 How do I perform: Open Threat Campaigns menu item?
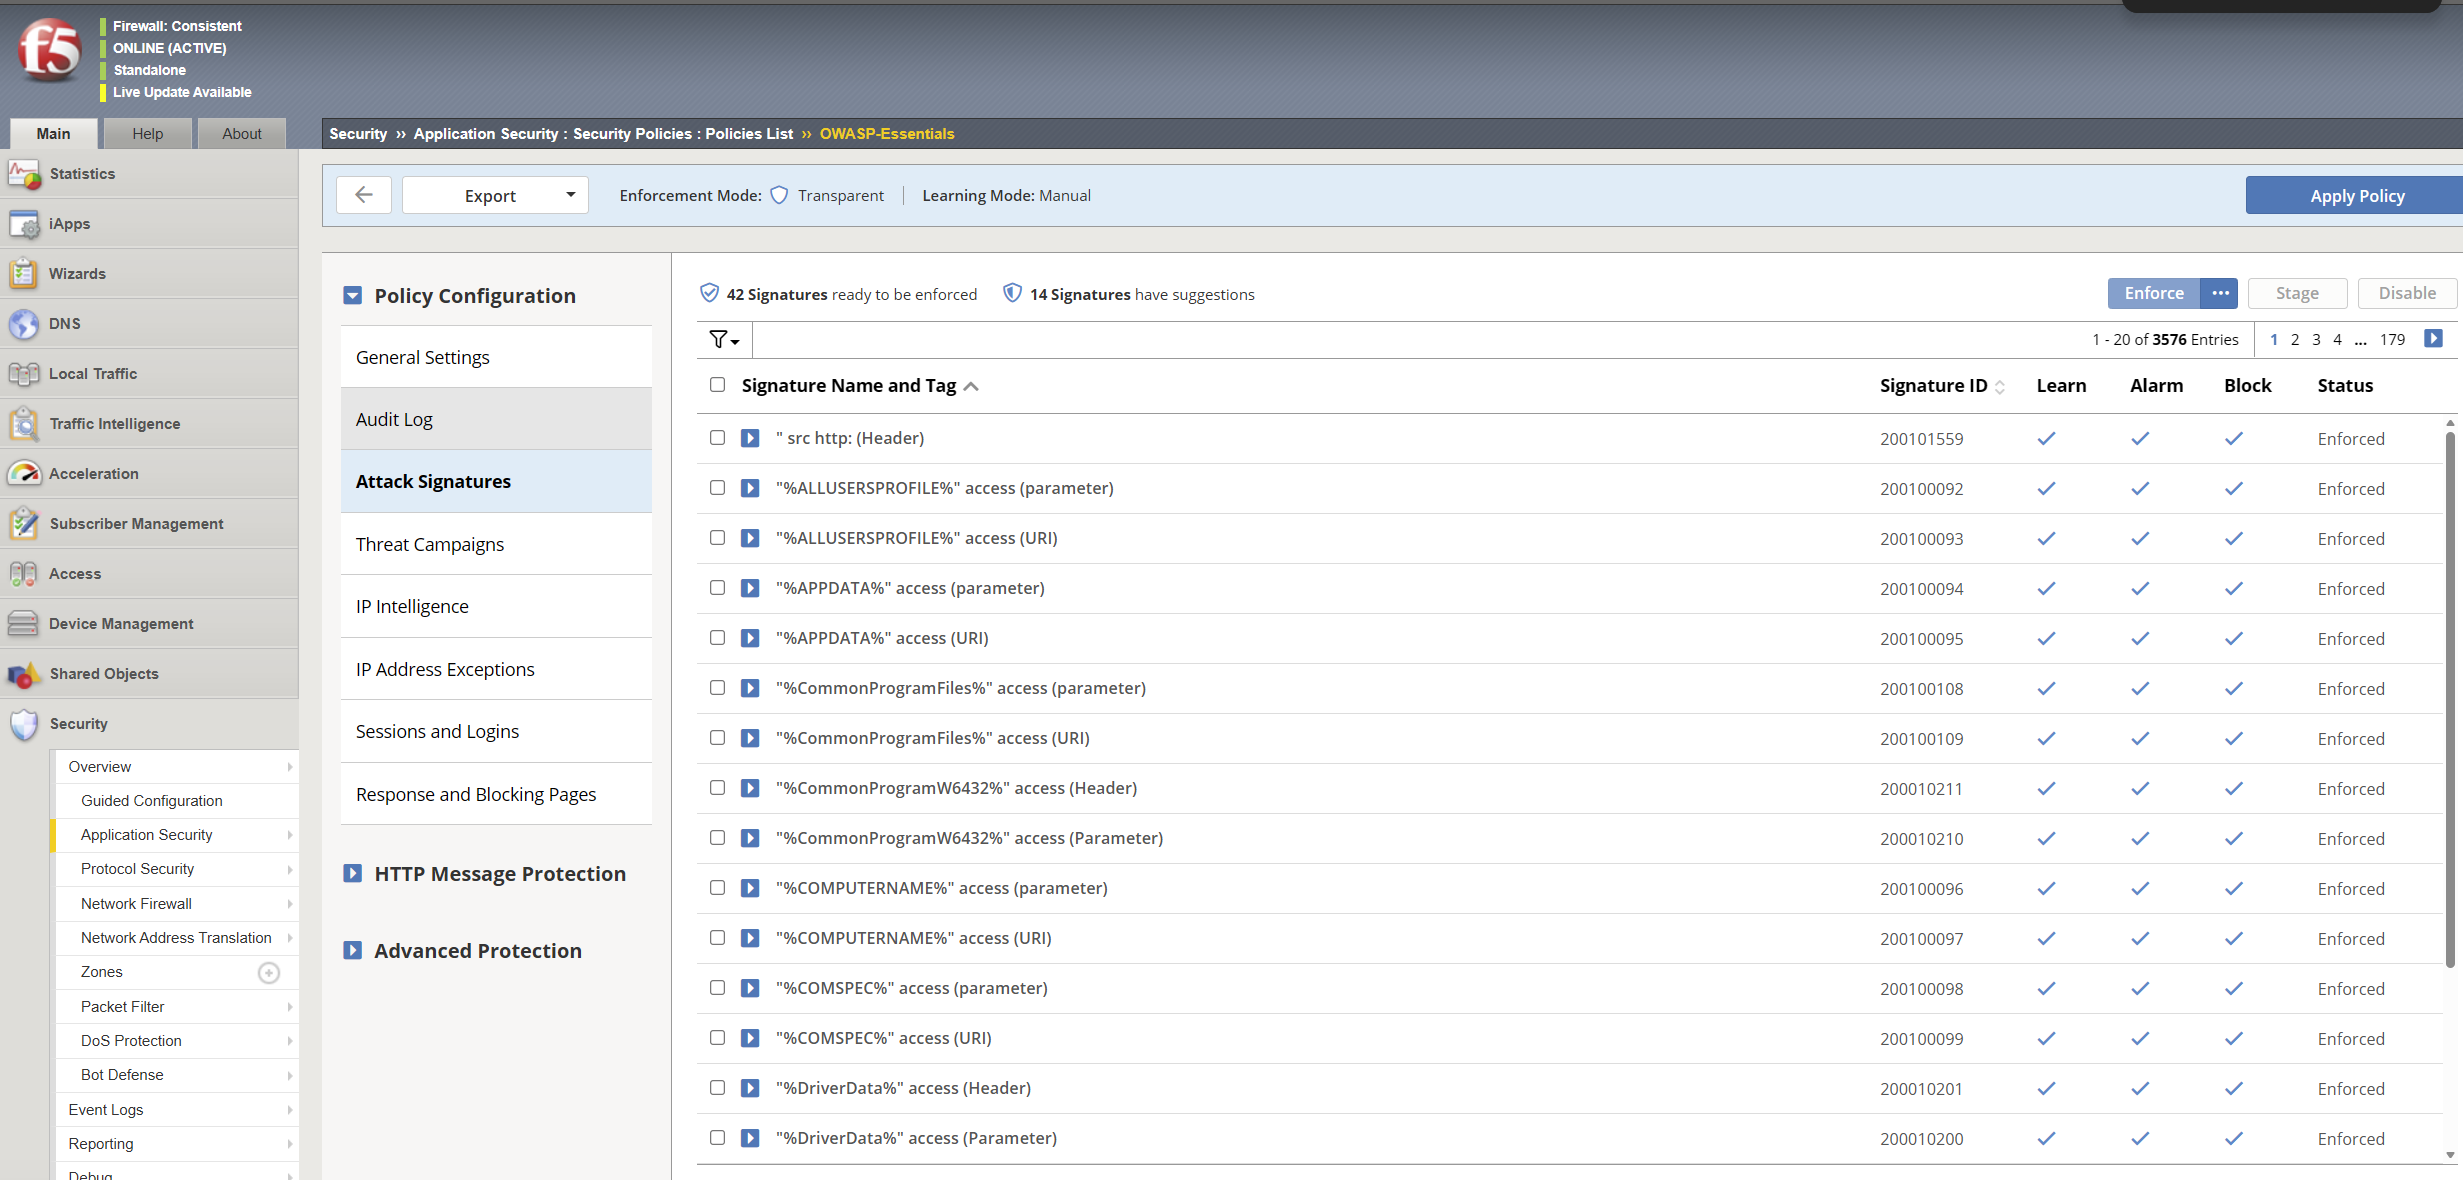496,544
